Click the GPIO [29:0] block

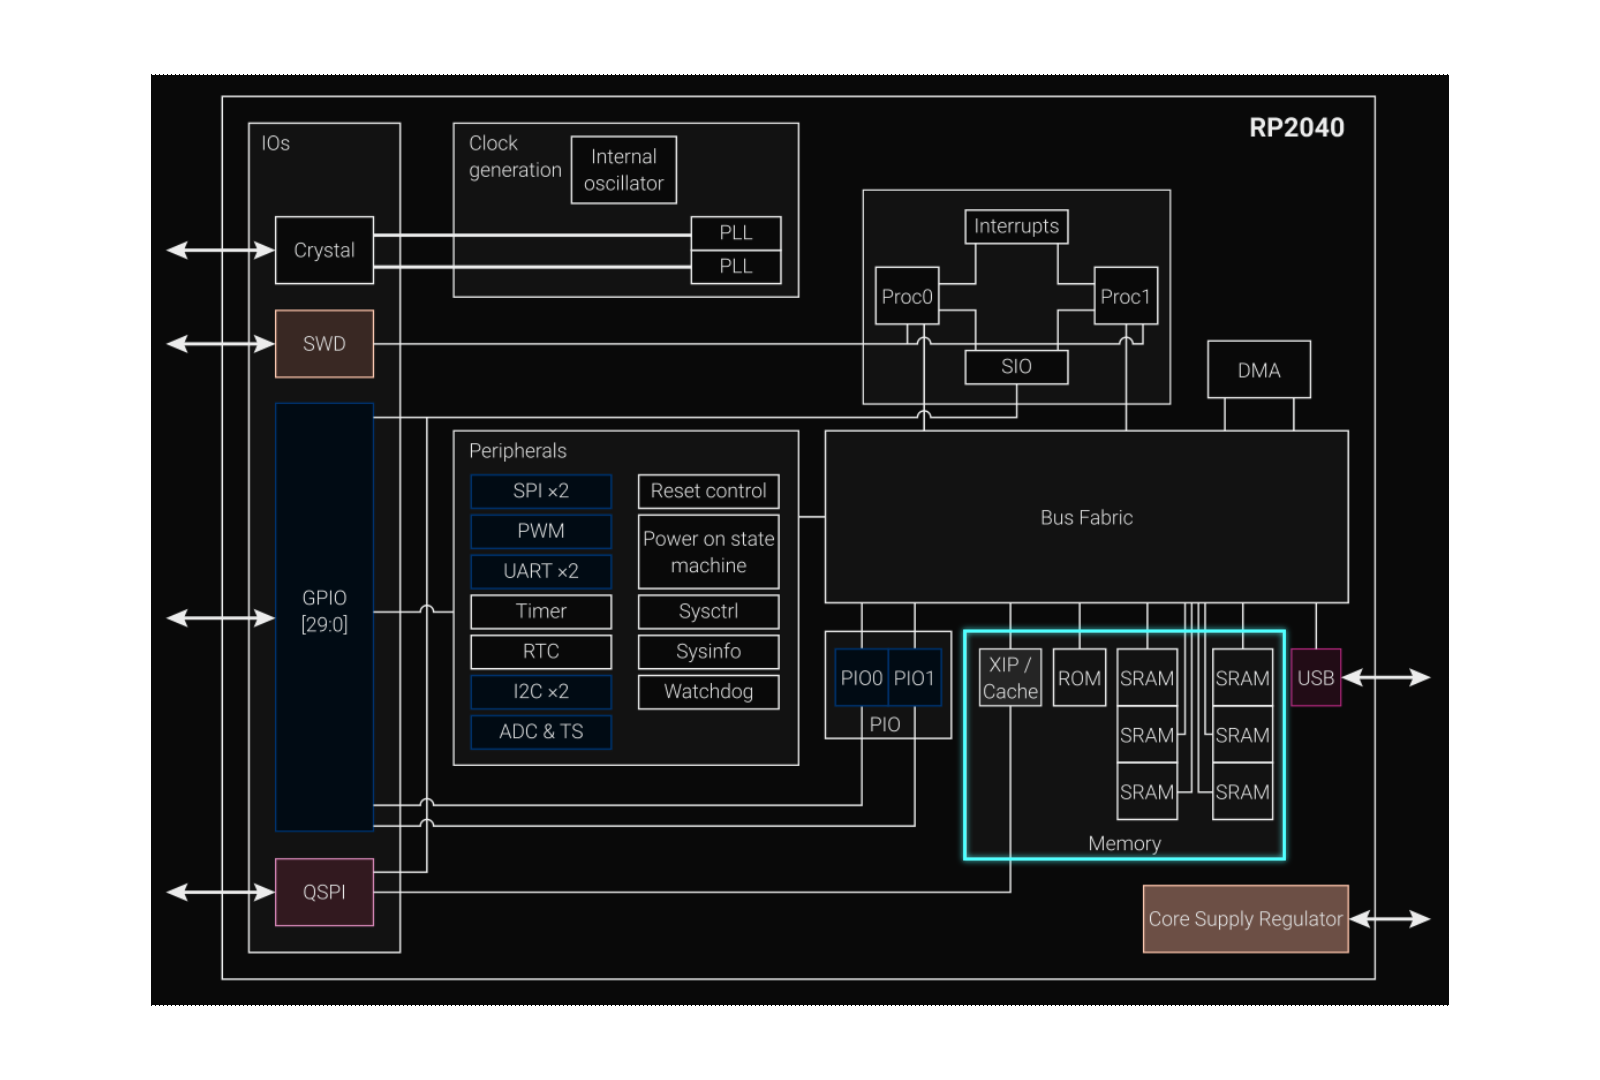click(324, 617)
